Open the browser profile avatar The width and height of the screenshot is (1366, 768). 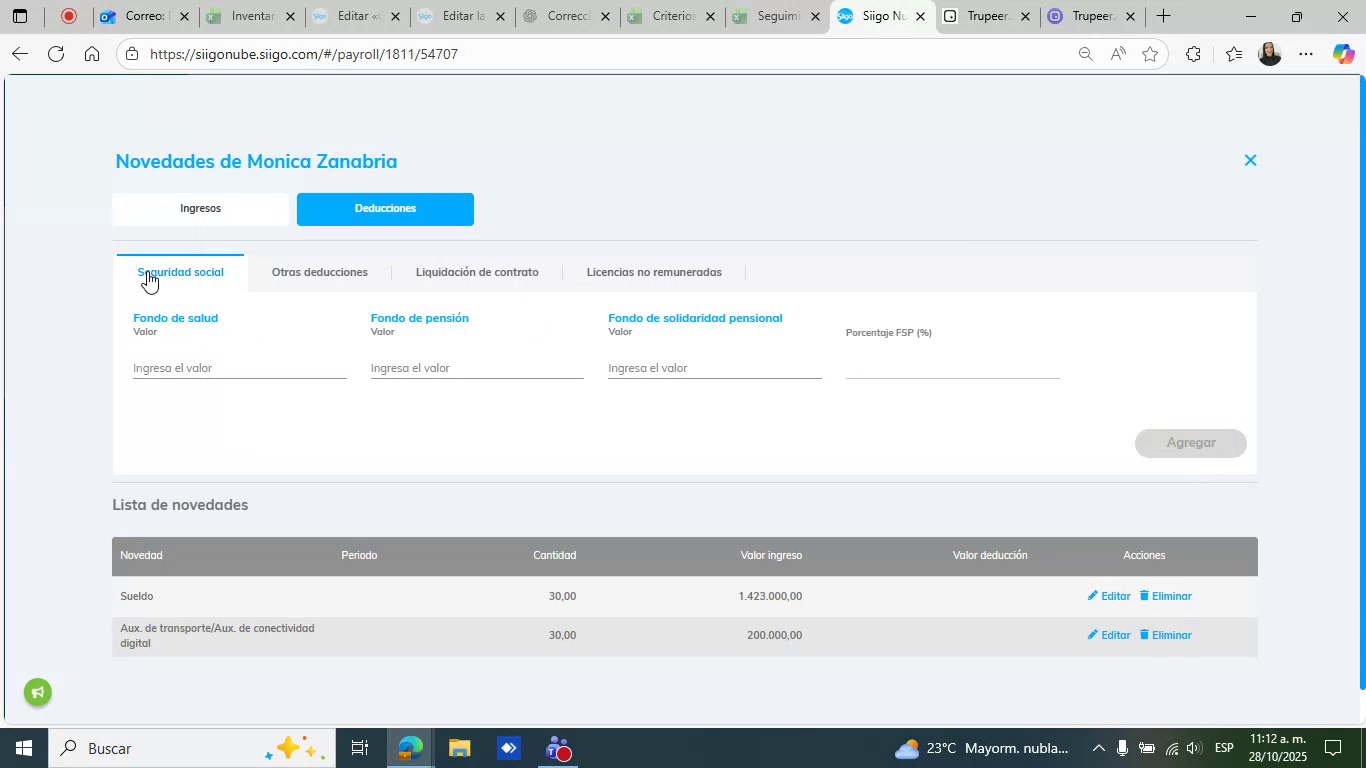coord(1270,54)
